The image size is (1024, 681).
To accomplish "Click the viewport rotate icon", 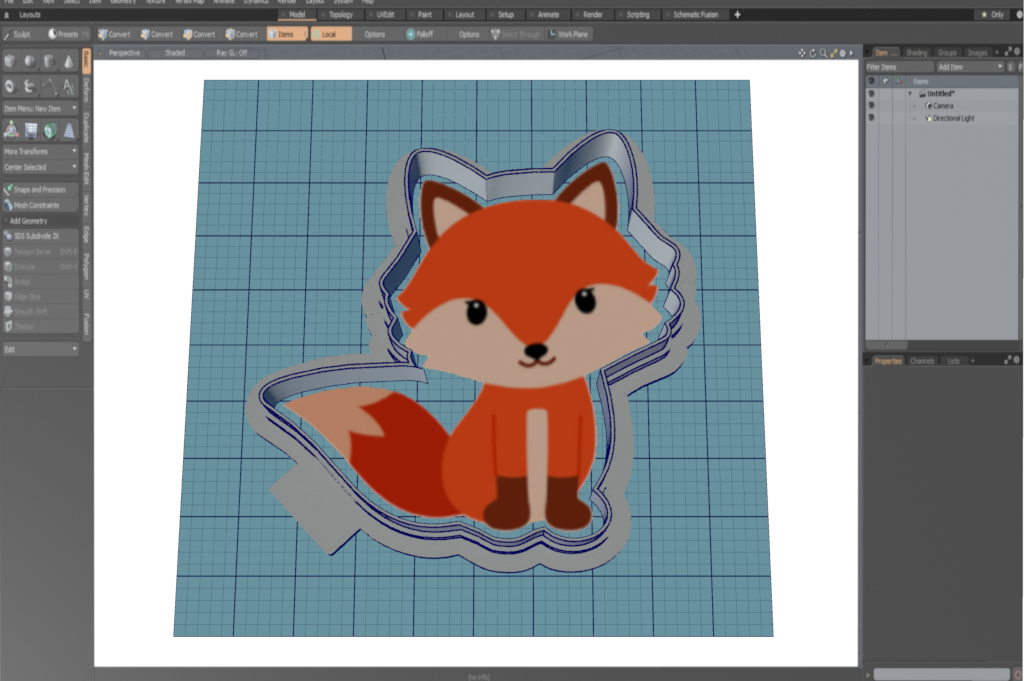I will click(x=813, y=53).
